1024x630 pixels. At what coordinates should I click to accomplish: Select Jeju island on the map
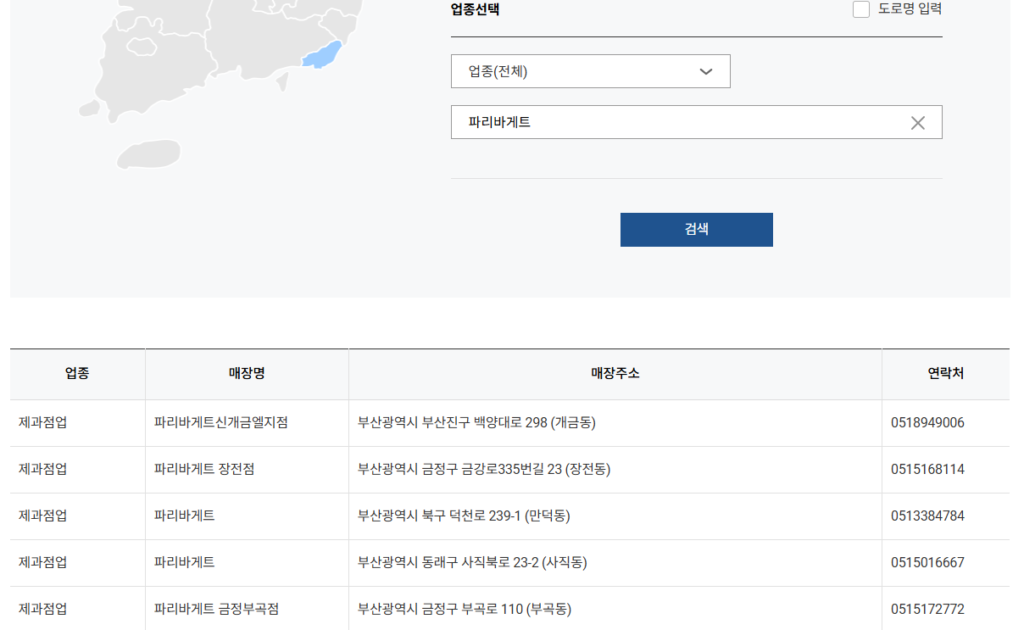coord(149,154)
